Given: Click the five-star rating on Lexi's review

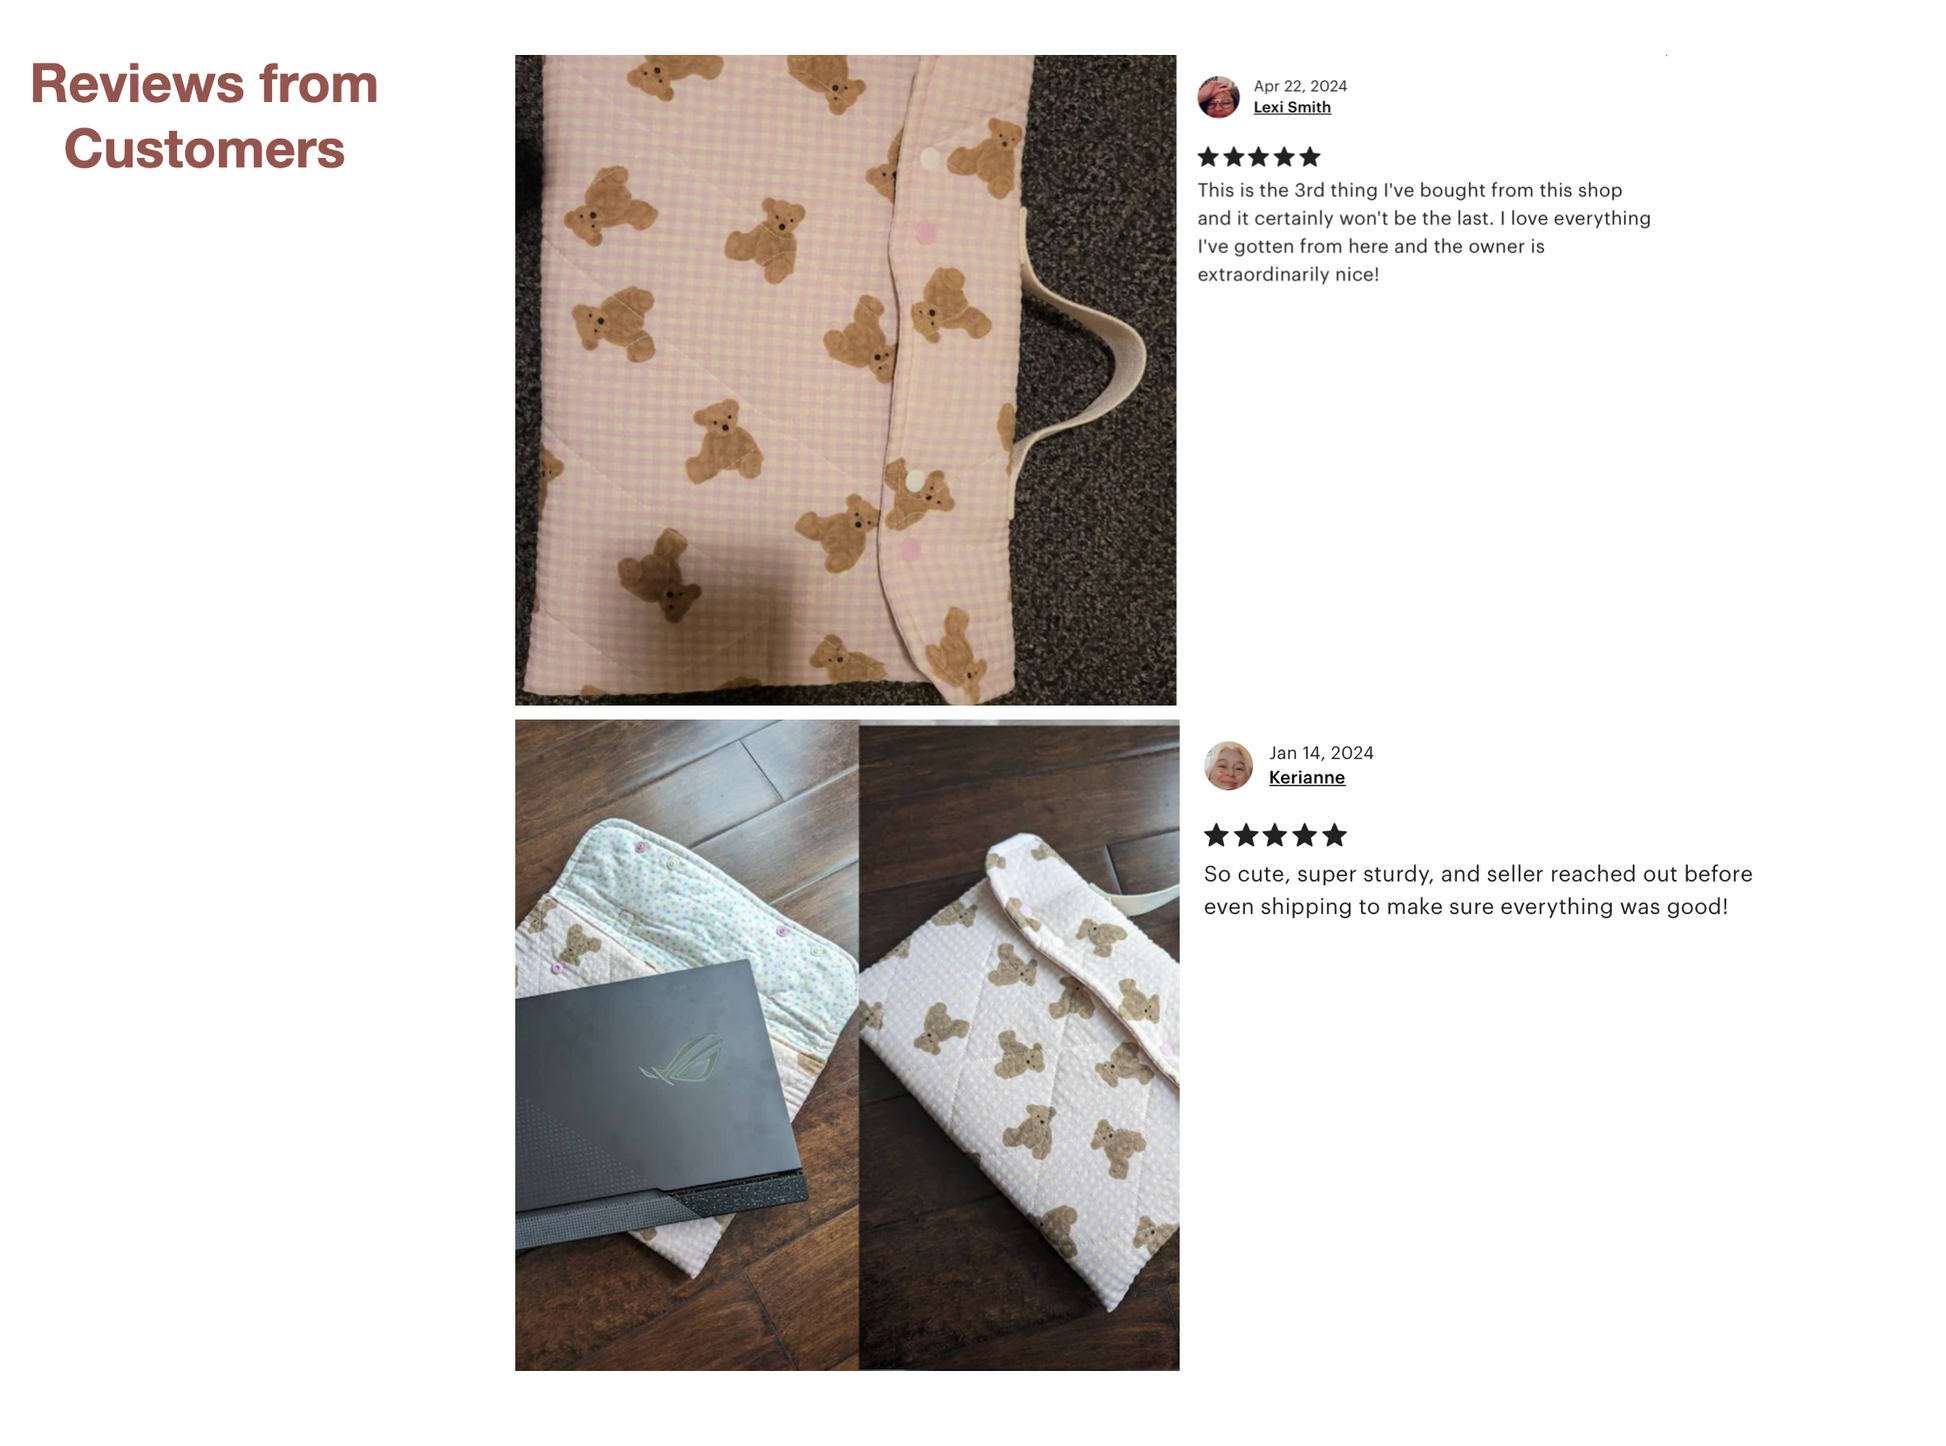Looking at the screenshot, I should pos(1259,157).
